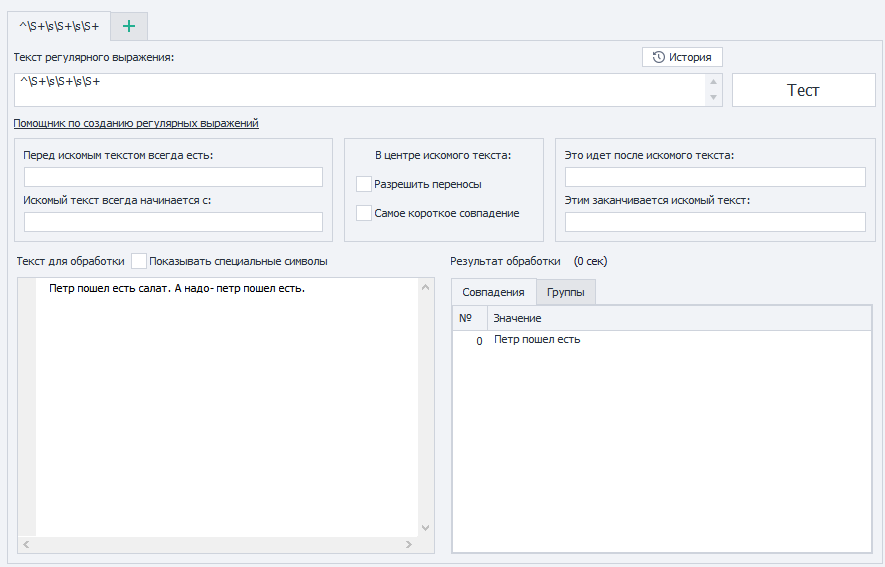Enable Показывать специальные символы checkbox
Image resolution: width=885 pixels, height=567 pixels.
tap(139, 261)
